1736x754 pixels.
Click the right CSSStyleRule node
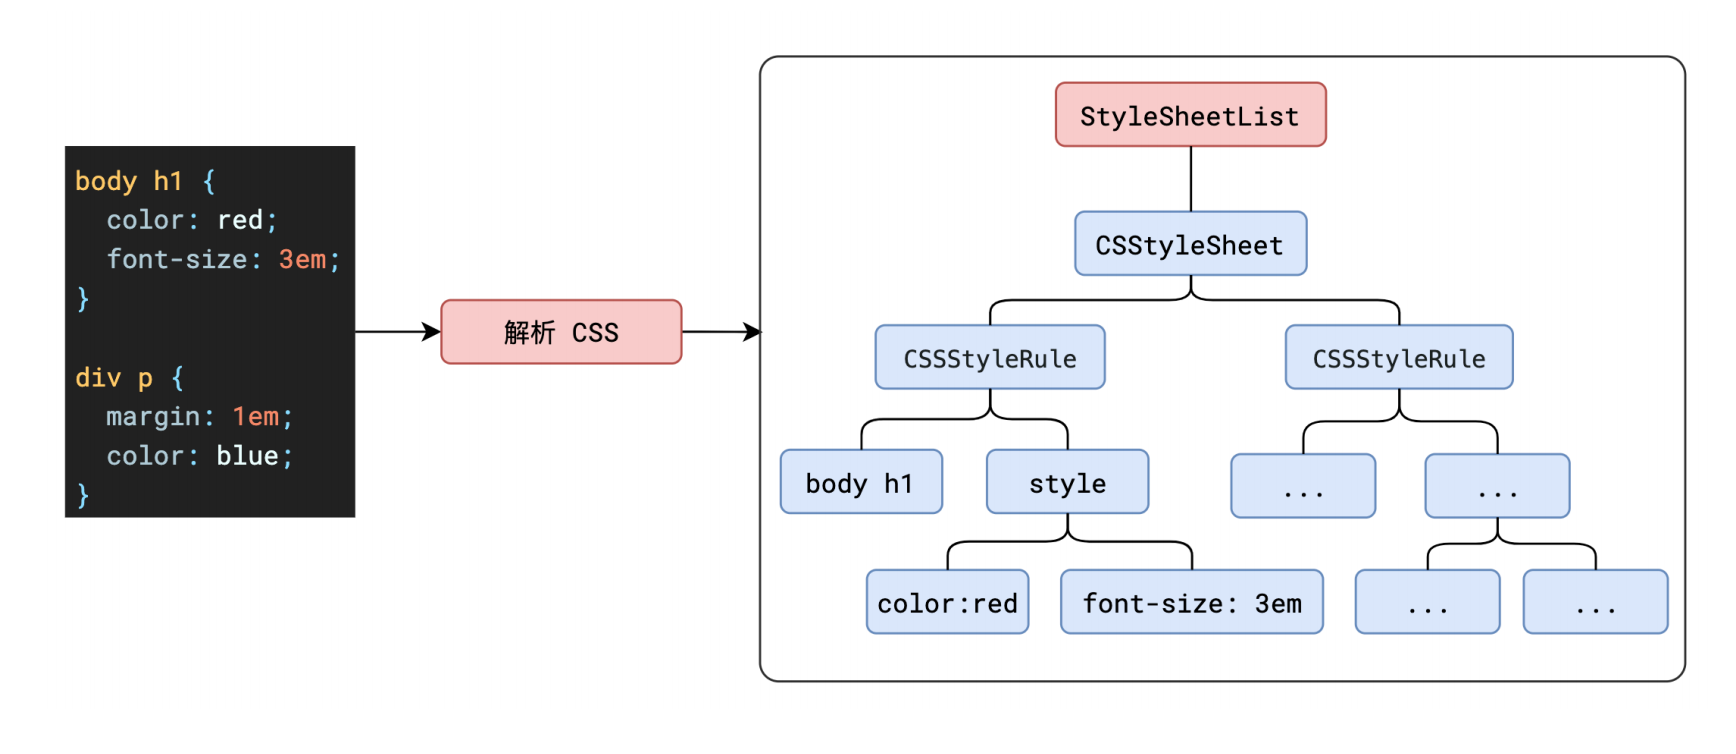pos(1399,357)
